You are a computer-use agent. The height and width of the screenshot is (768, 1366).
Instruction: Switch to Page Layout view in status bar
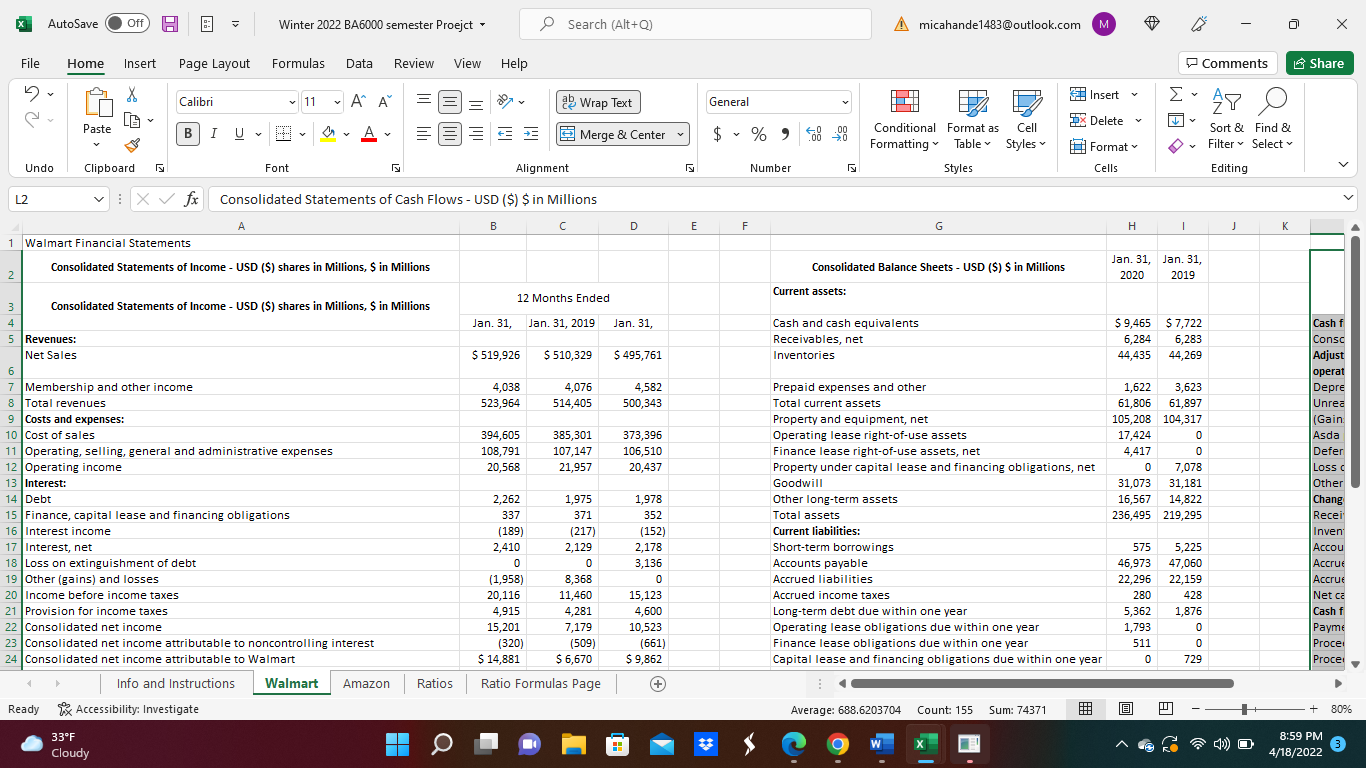[x=1125, y=709]
